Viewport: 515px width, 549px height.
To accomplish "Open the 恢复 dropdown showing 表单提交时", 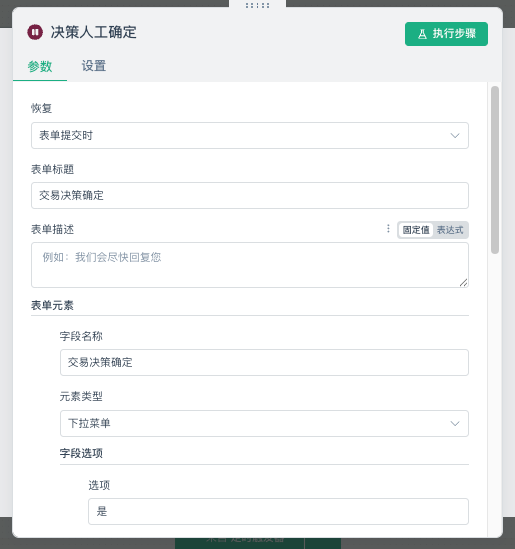I will pyautogui.click(x=250, y=135).
